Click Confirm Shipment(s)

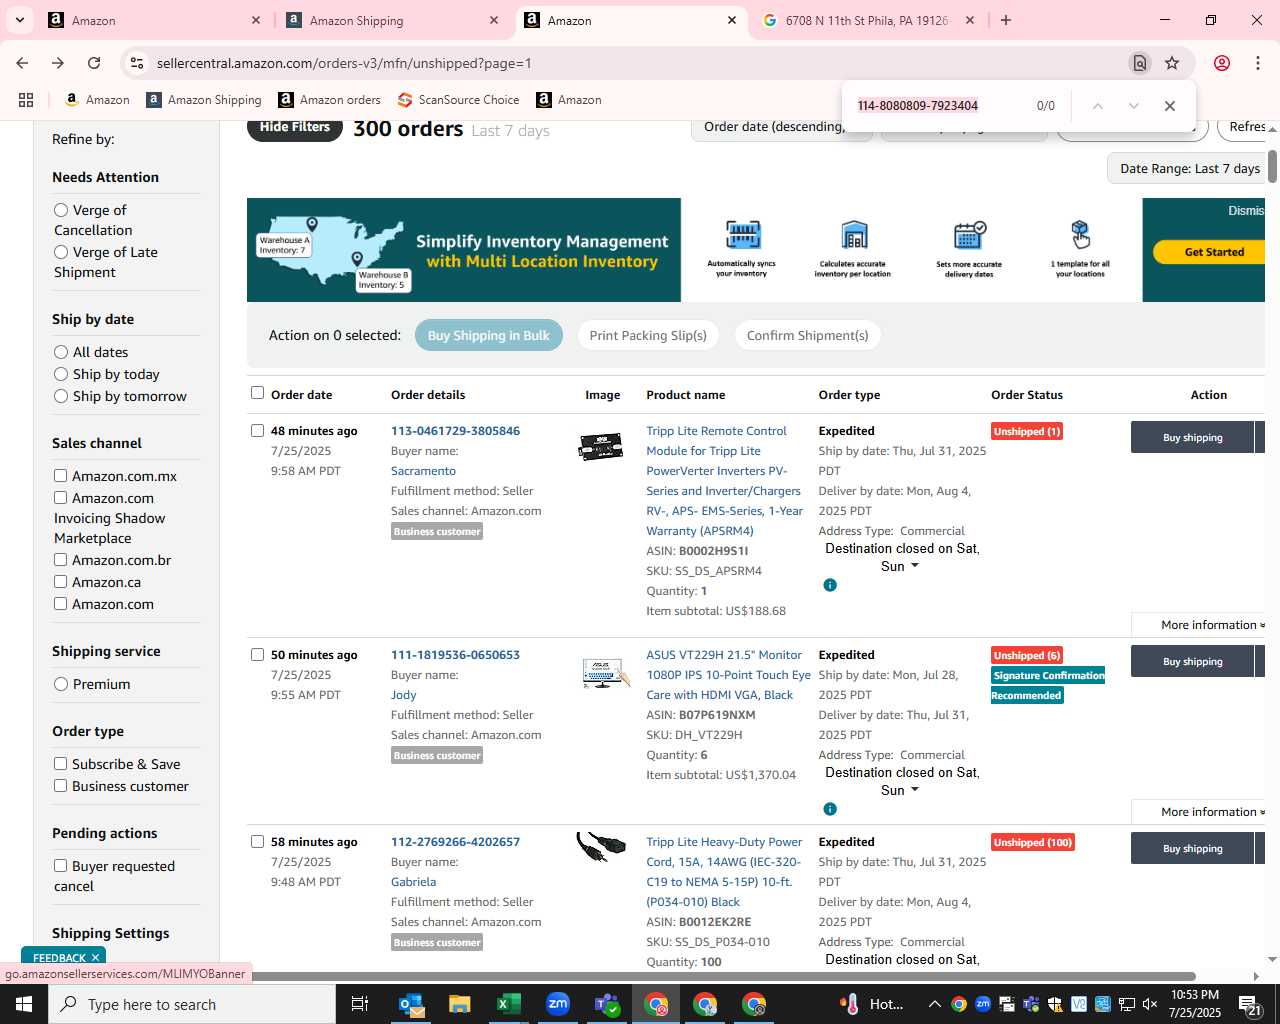pyautogui.click(x=807, y=335)
